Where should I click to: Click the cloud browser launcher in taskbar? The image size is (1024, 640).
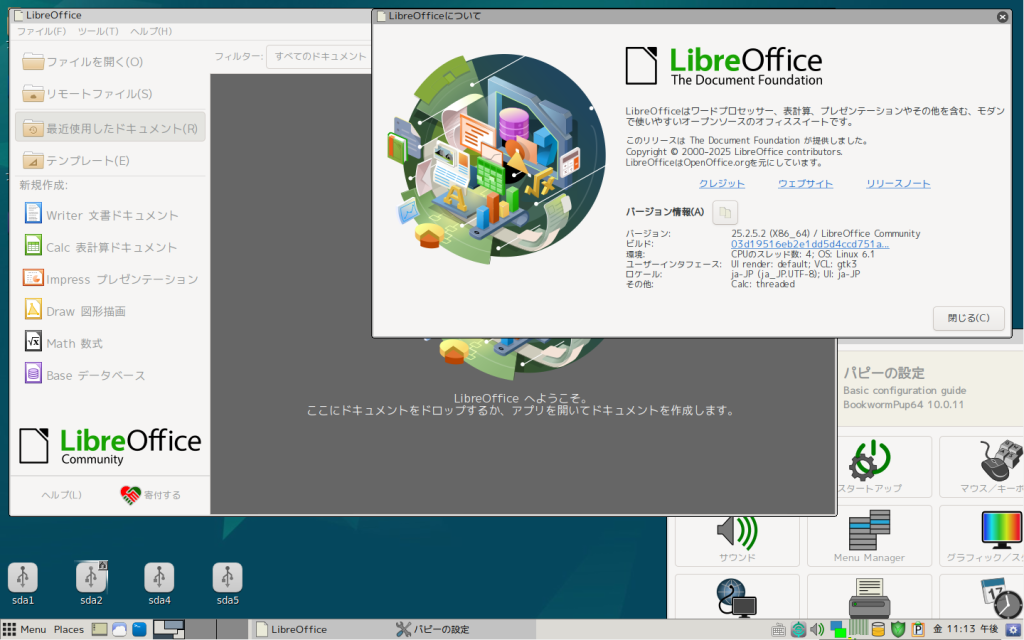pyautogui.click(x=119, y=630)
